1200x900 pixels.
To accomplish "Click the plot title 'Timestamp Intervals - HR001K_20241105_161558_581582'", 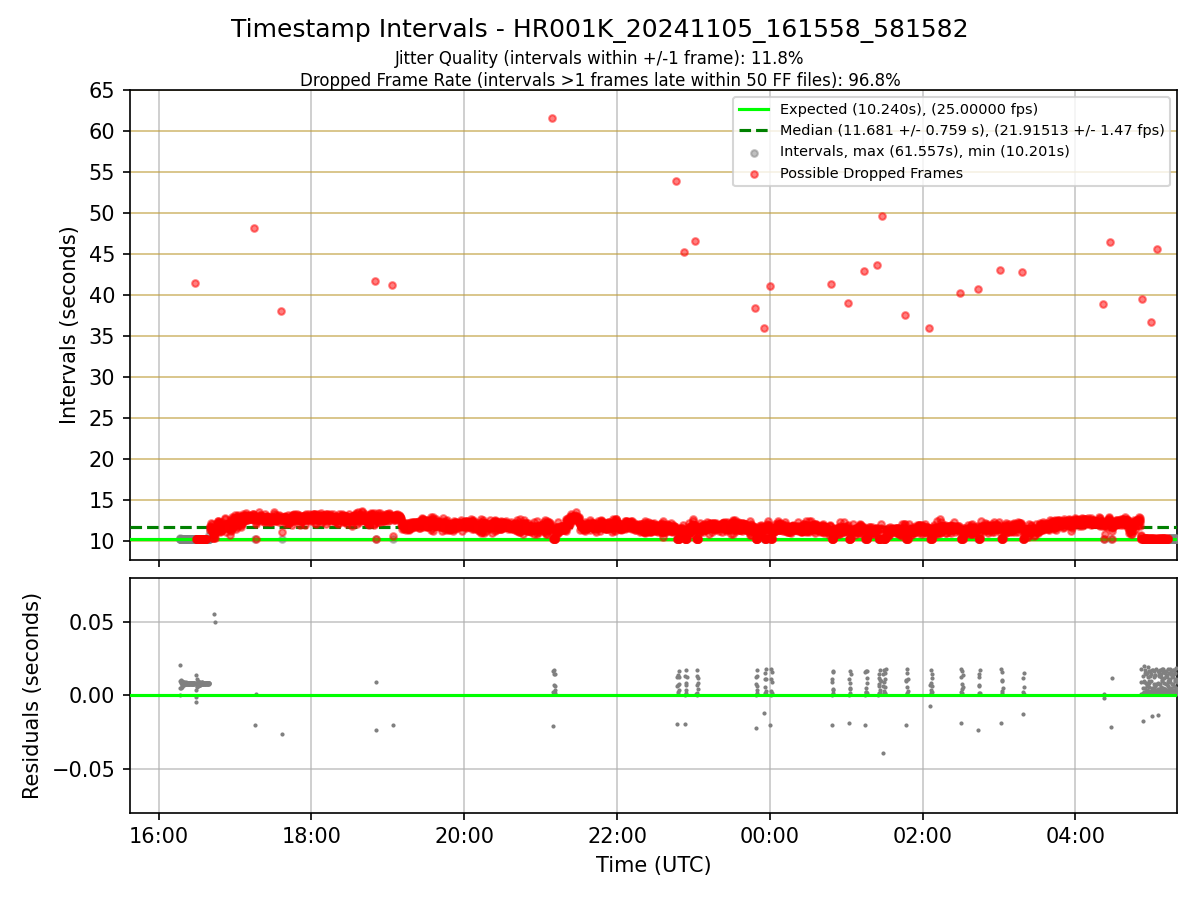I will pos(599,29).
